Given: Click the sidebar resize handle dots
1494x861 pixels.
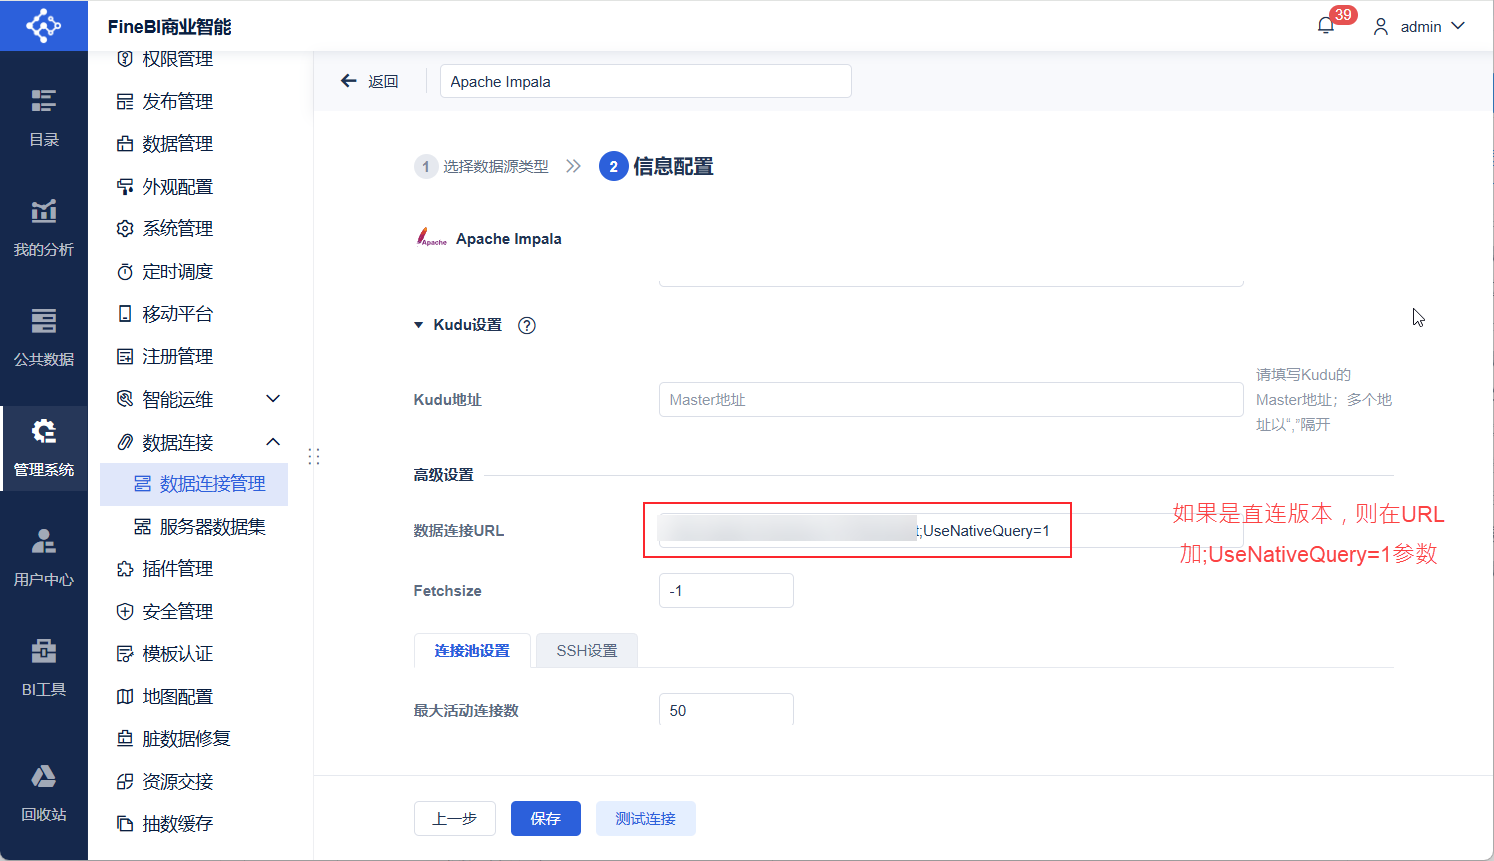Looking at the screenshot, I should pos(314,456).
